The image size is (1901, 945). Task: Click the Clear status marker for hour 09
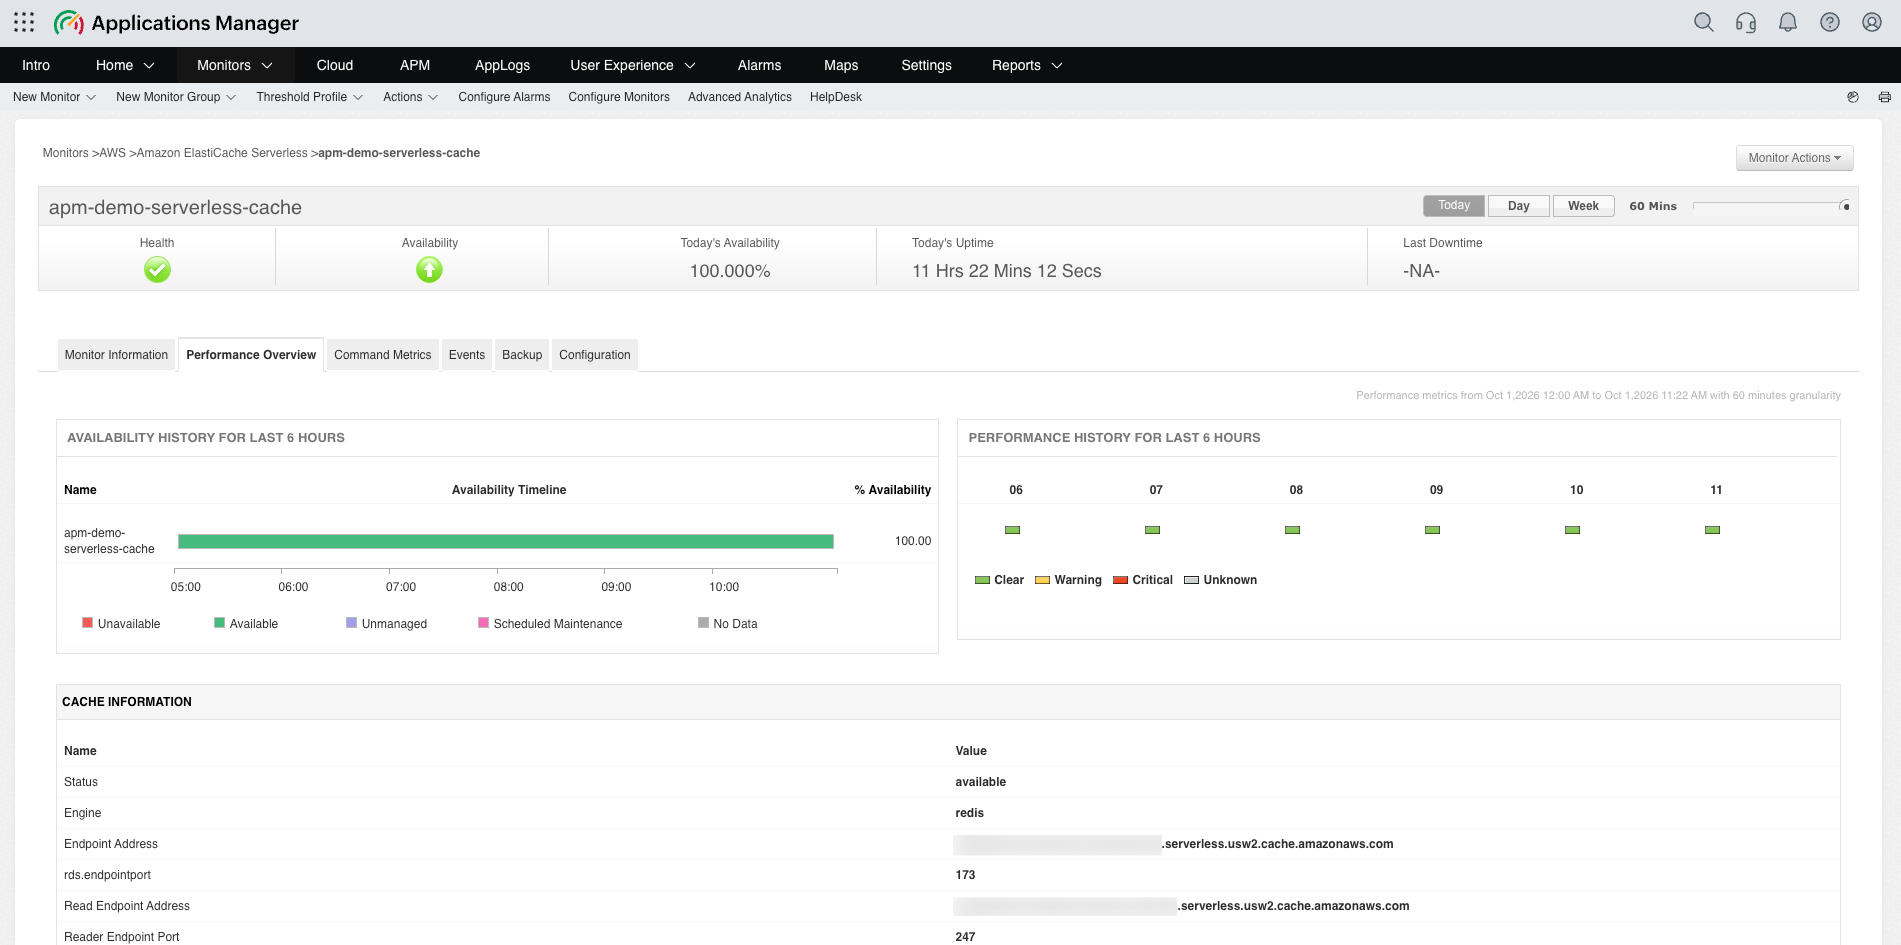pos(1432,530)
